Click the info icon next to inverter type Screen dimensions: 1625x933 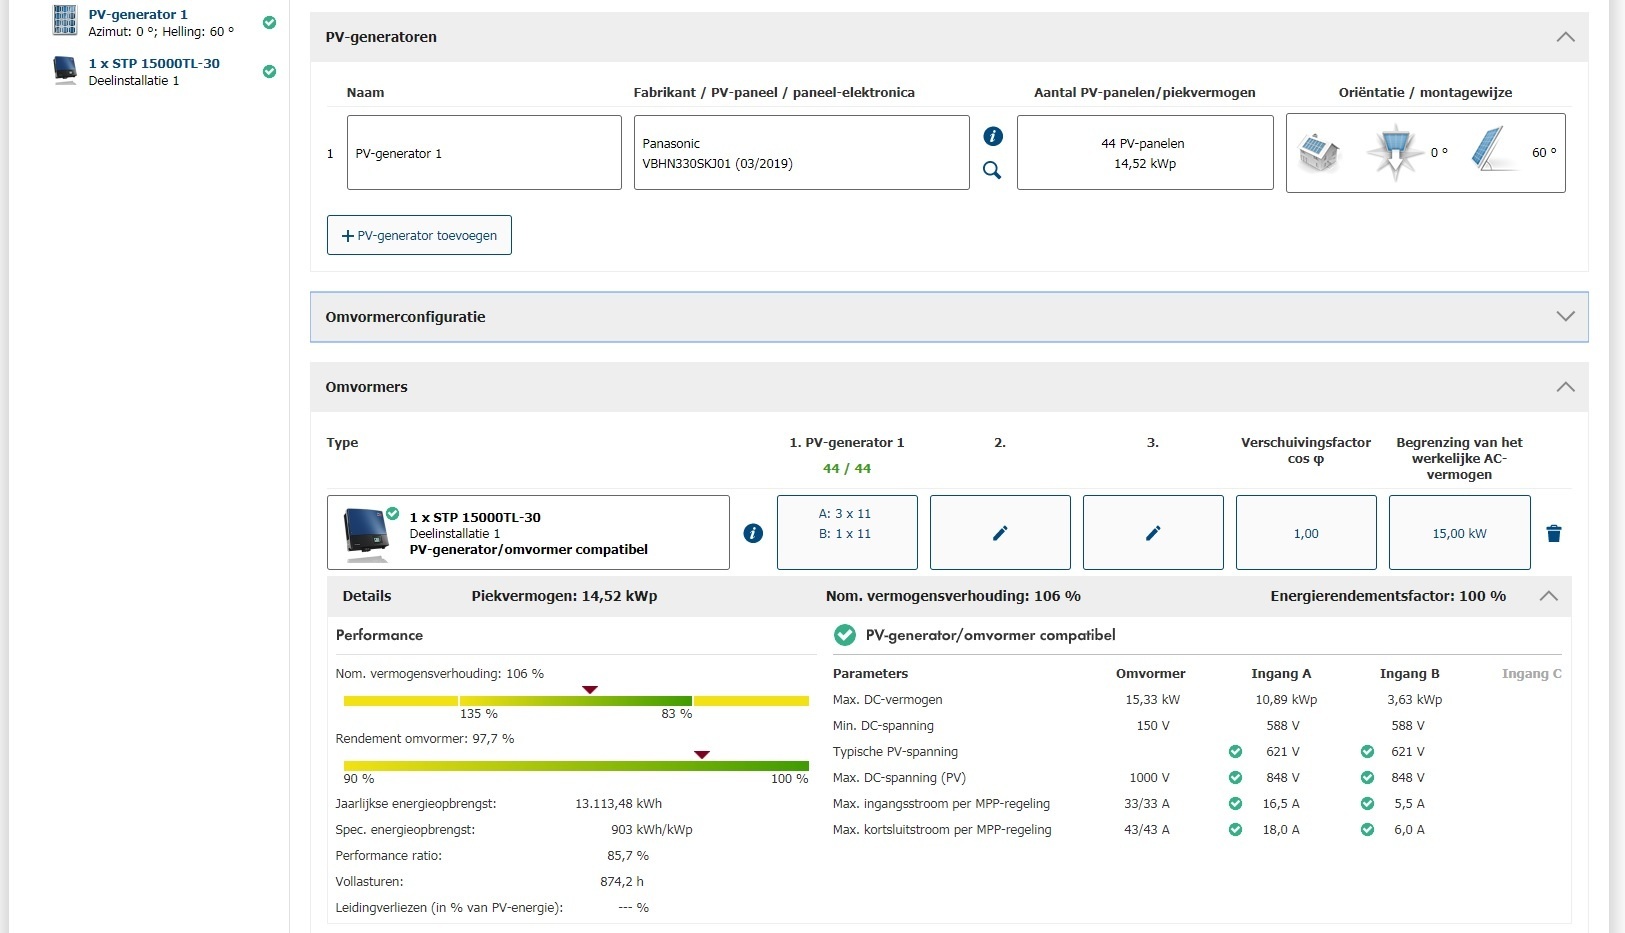click(x=753, y=534)
